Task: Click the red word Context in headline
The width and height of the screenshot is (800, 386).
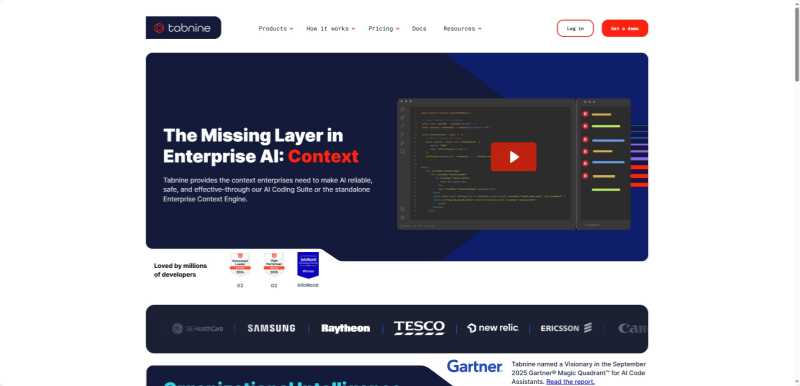Action: pyautogui.click(x=323, y=157)
